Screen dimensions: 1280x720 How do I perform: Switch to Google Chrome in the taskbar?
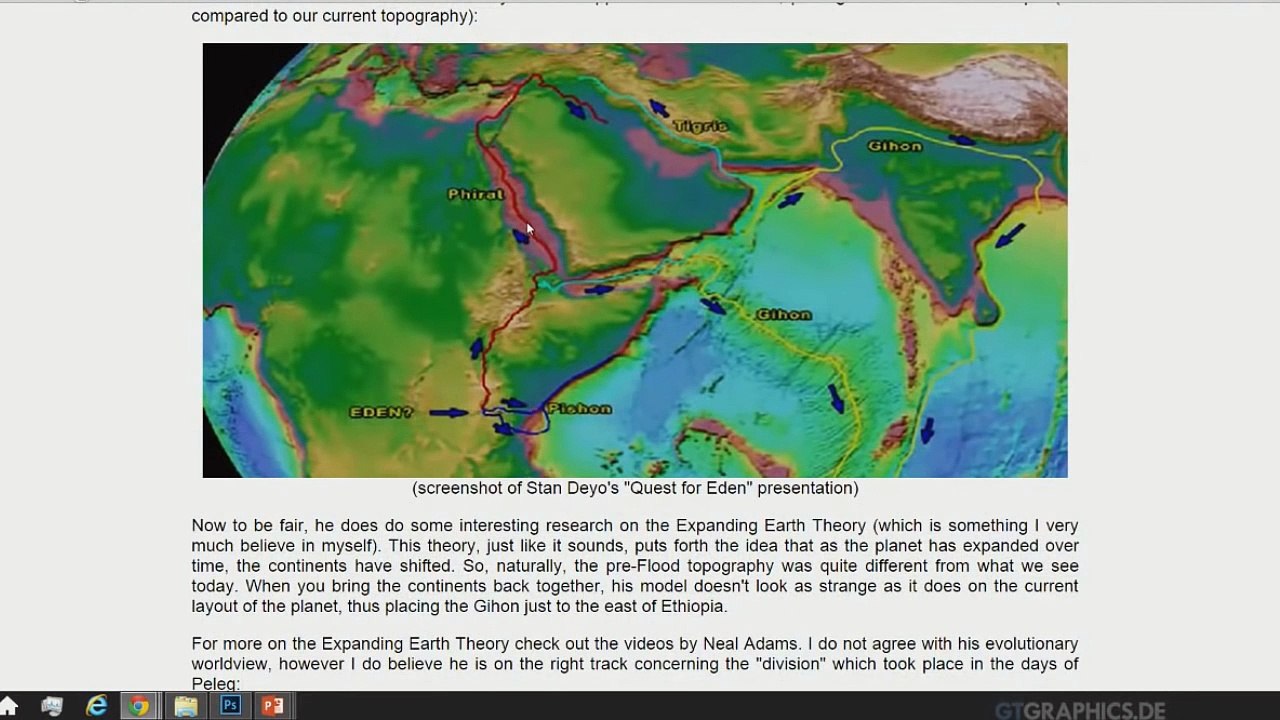click(139, 707)
